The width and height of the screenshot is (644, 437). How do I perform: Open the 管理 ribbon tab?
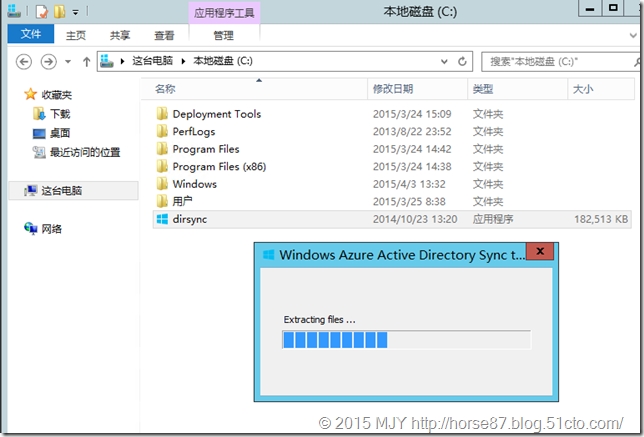(223, 35)
